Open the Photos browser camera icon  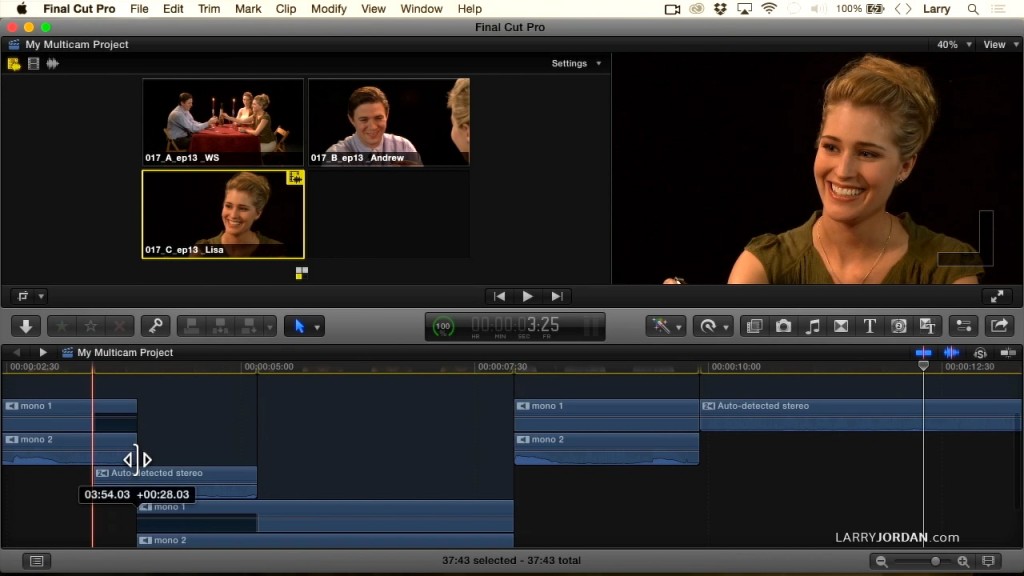[x=784, y=326]
